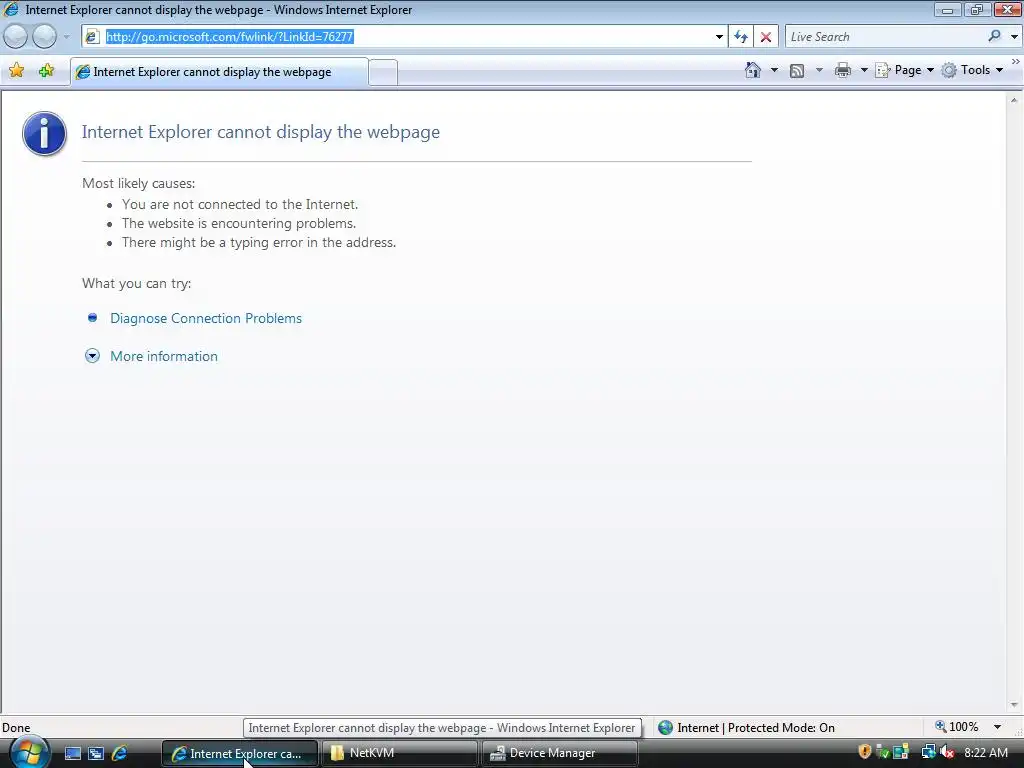Open the address bar history dropdown
This screenshot has width=1024, height=768.
(719, 37)
